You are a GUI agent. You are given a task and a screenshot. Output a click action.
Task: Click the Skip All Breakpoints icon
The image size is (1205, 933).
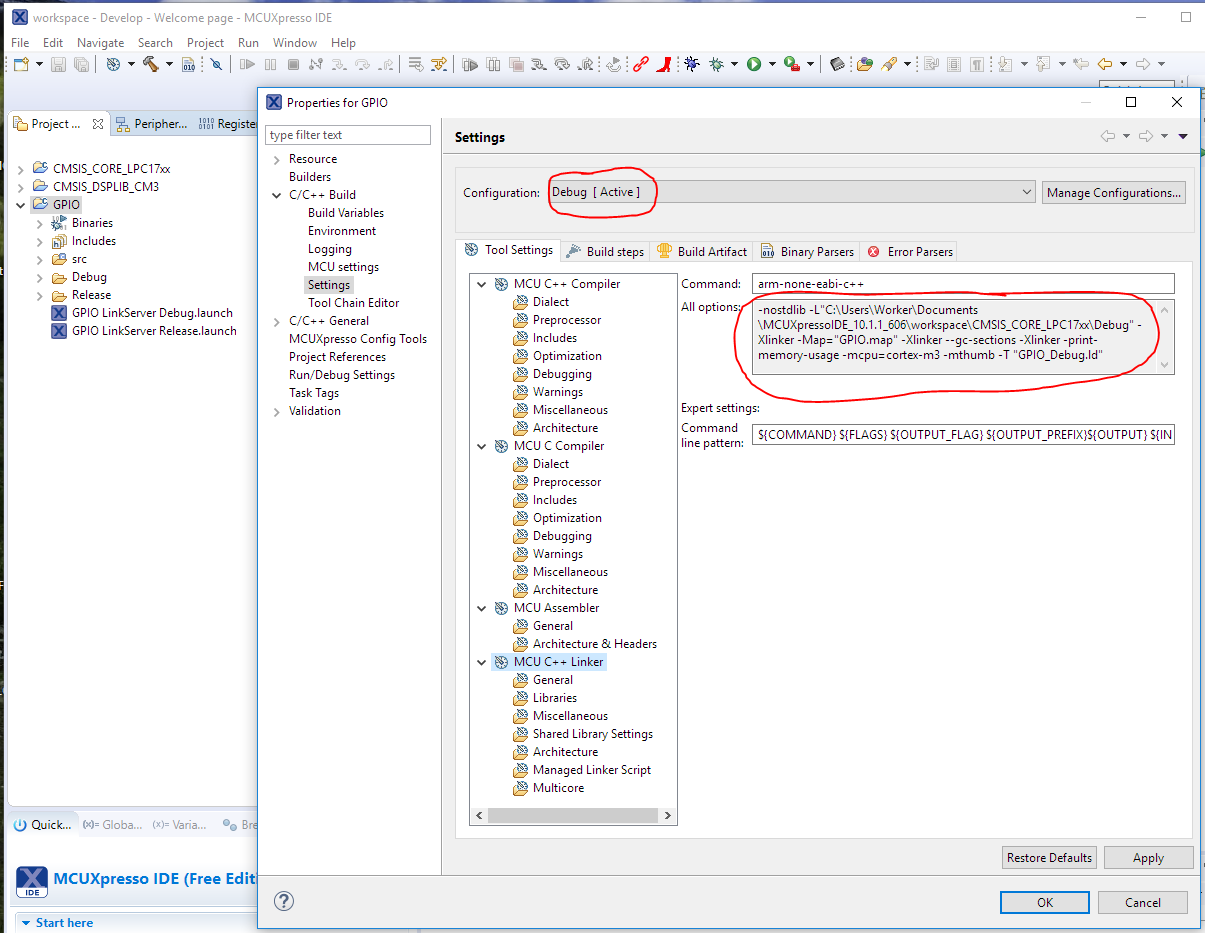(x=216, y=64)
